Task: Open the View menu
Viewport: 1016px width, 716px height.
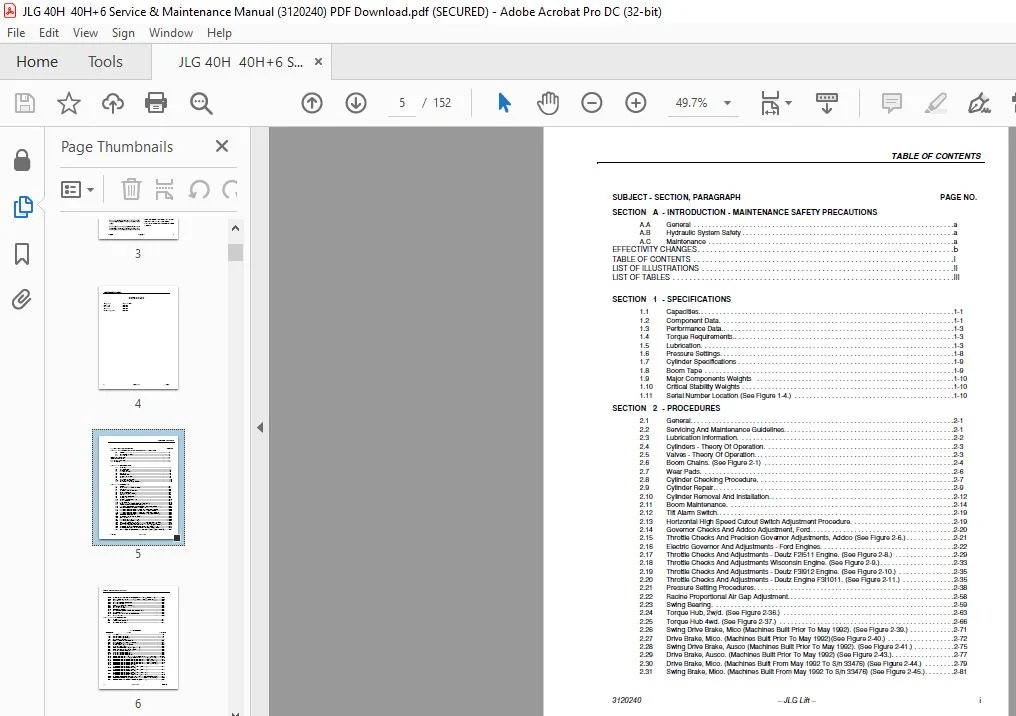Action: click(x=85, y=33)
